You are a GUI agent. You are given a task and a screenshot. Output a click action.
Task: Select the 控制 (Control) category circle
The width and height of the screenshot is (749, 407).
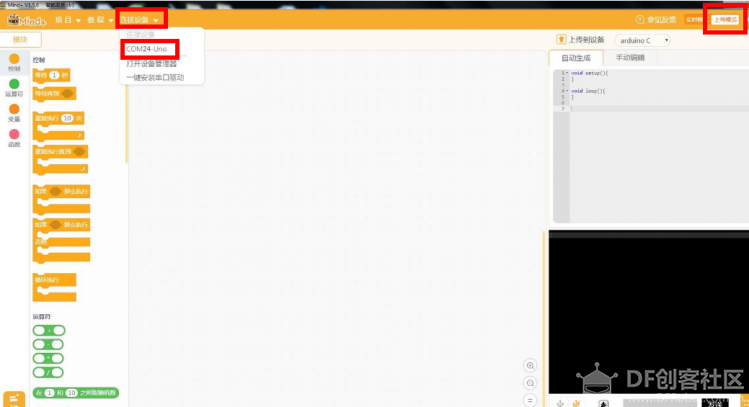(x=14, y=59)
